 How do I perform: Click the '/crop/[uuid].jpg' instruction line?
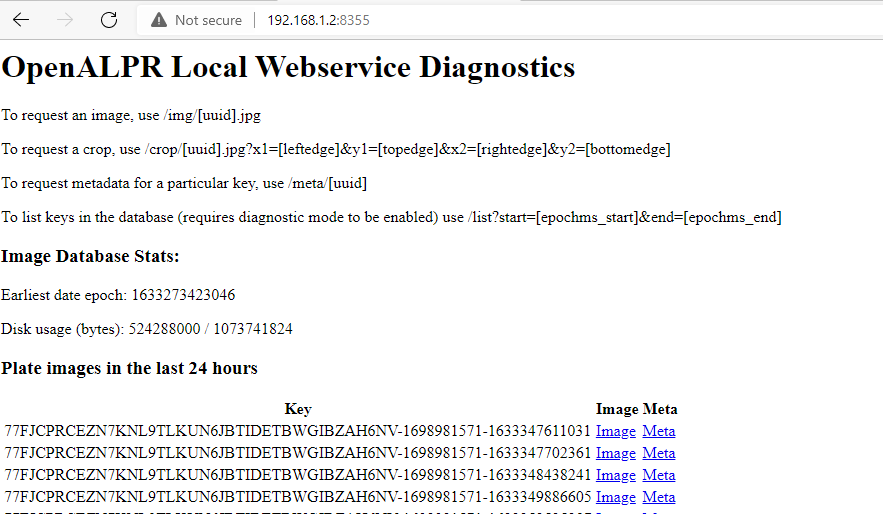336,149
